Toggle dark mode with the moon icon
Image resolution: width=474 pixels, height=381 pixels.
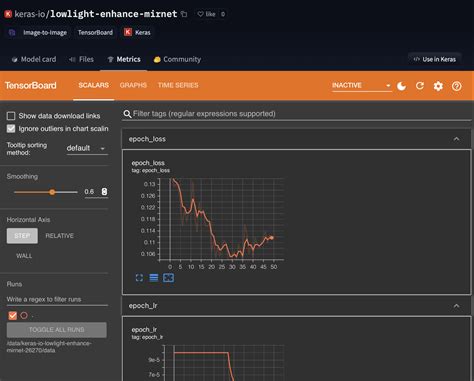402,86
